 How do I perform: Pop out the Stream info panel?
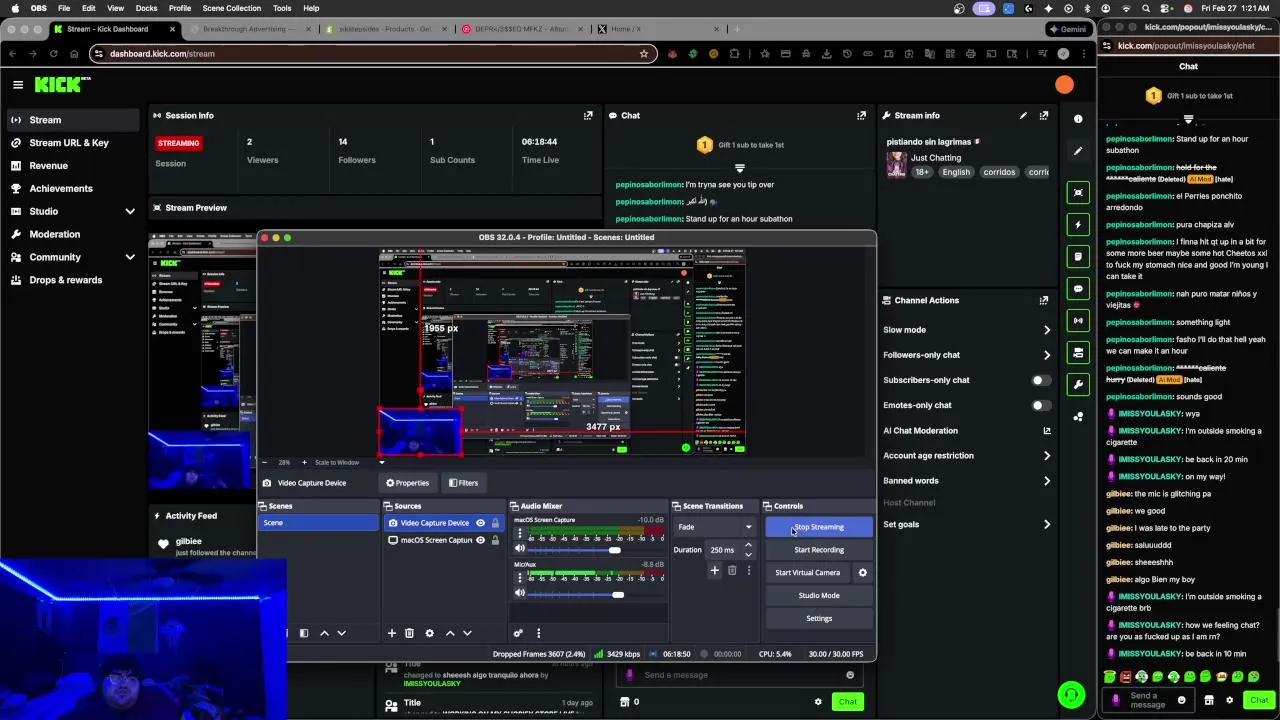(x=1044, y=116)
